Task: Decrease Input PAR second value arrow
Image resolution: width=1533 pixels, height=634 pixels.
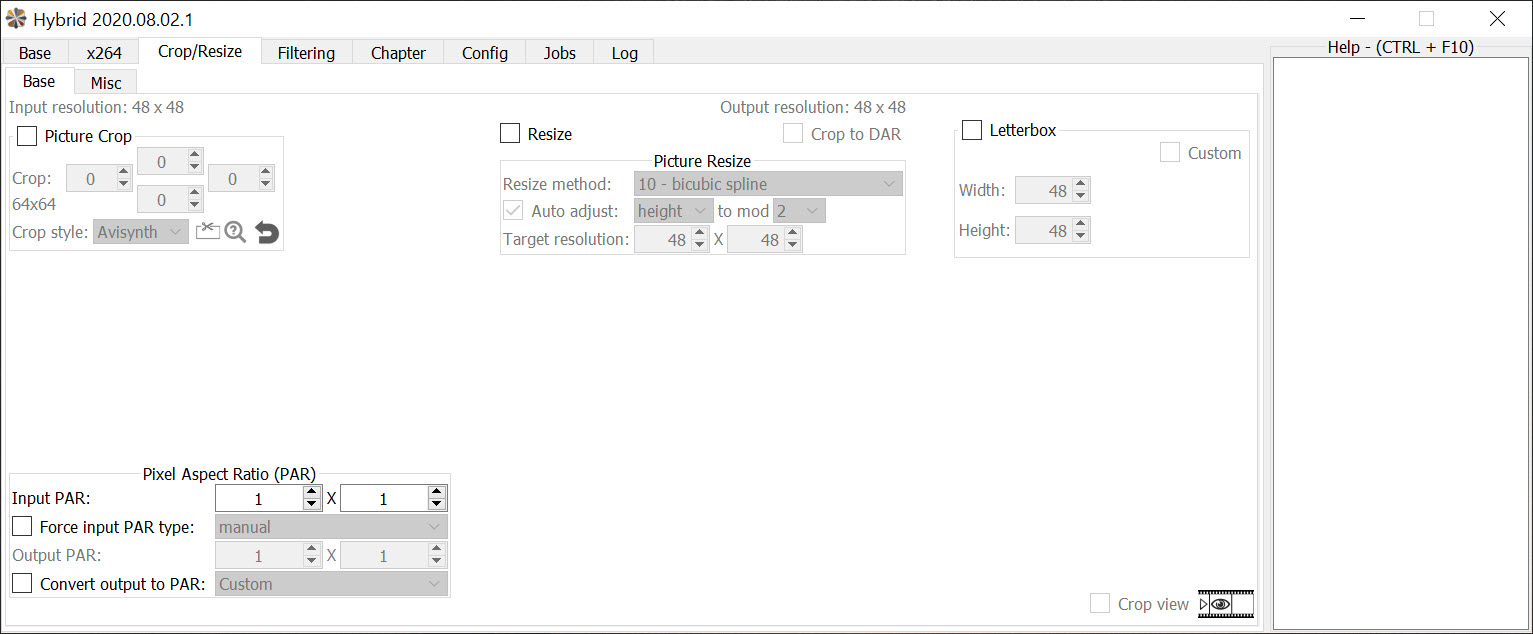Action: pyautogui.click(x=436, y=504)
